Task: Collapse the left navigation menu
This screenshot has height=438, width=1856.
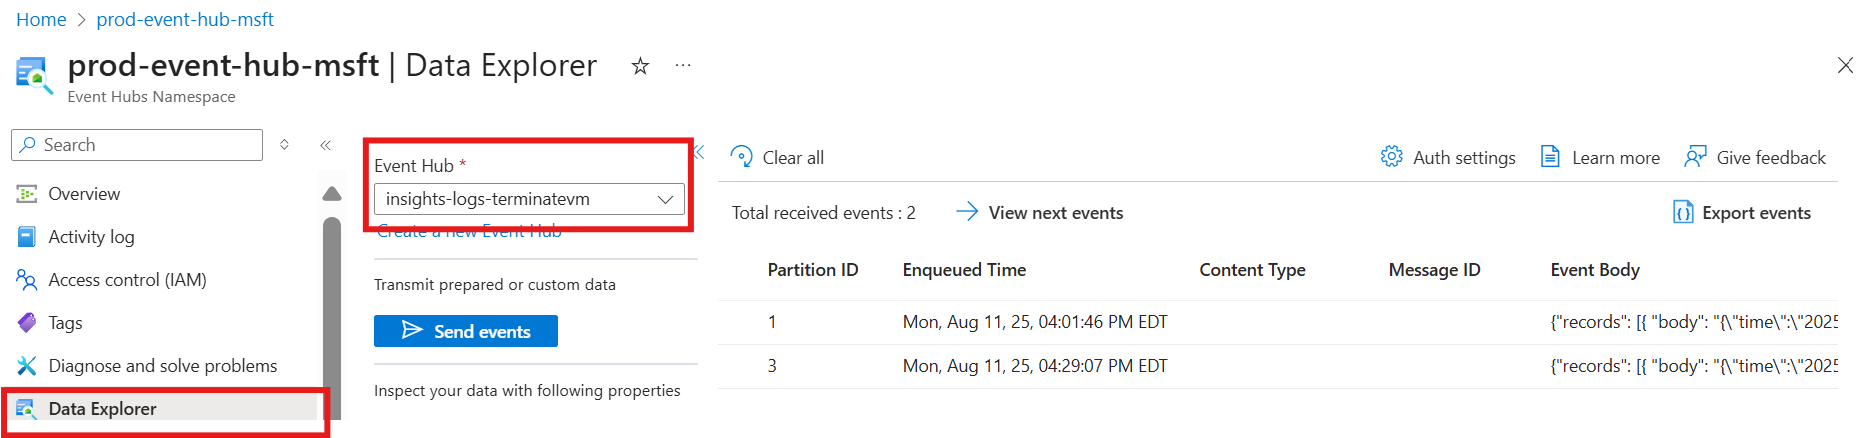Action: (x=325, y=145)
